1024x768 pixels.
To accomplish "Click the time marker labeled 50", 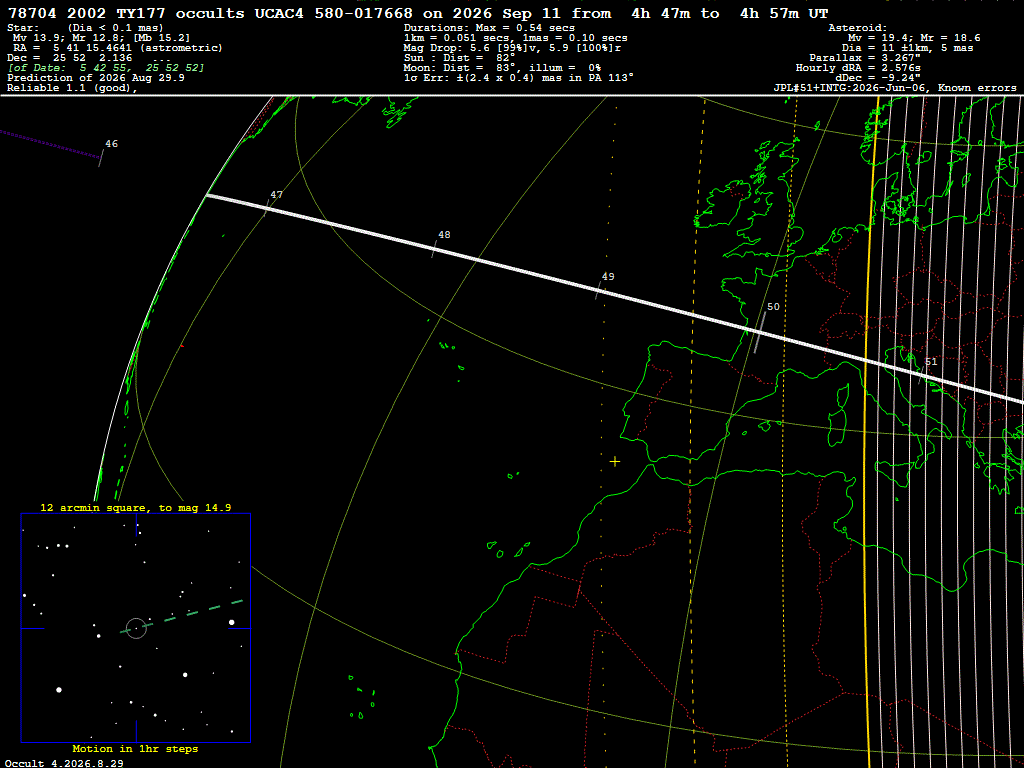I will [773, 306].
